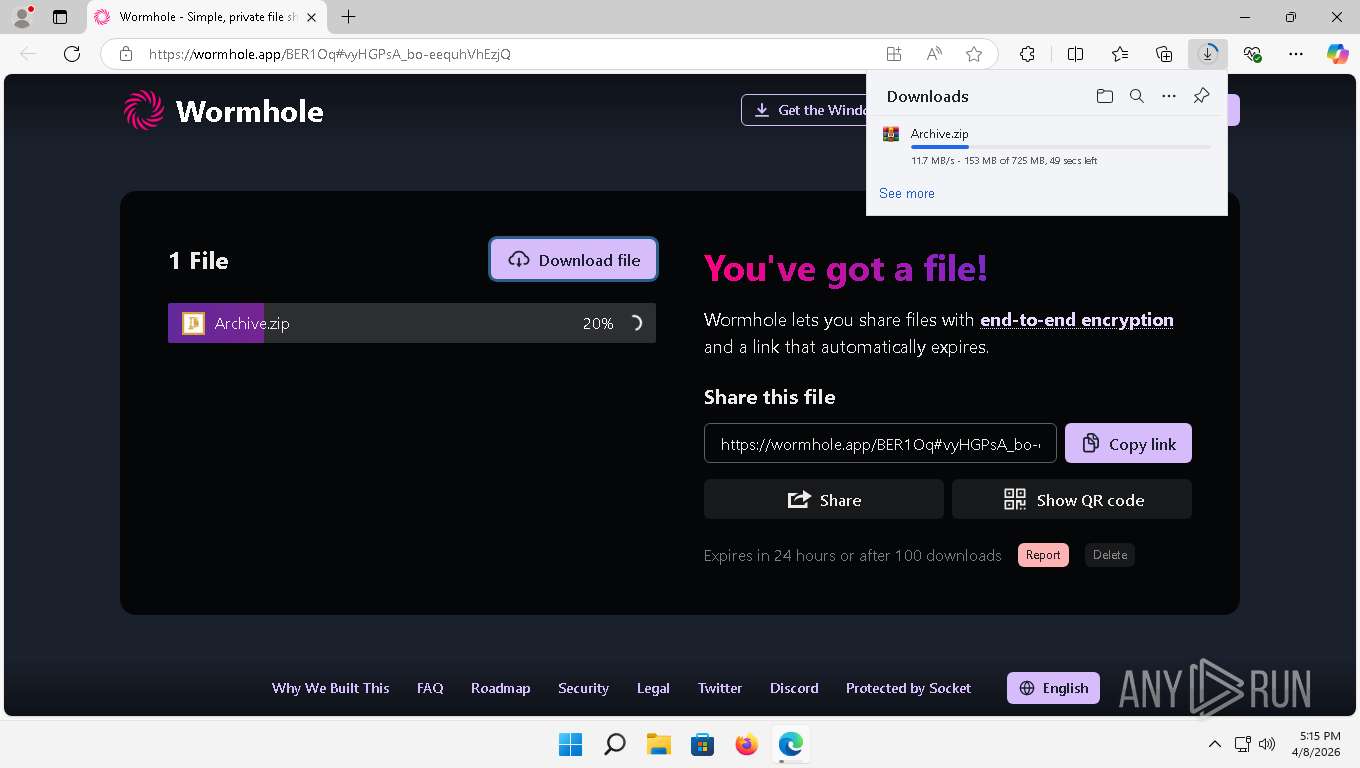Open the Windows Start menu
This screenshot has width=1360, height=768.
570,744
